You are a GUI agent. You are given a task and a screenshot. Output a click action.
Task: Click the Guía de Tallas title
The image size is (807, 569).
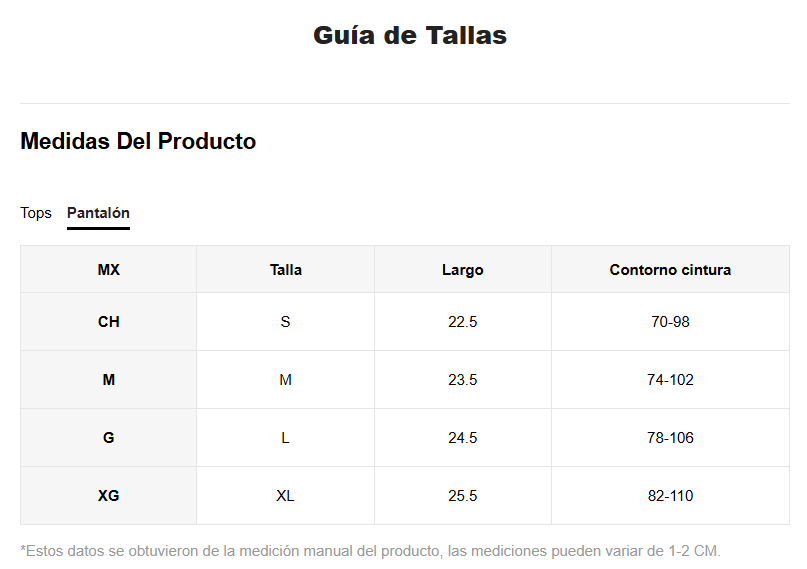pyautogui.click(x=410, y=35)
